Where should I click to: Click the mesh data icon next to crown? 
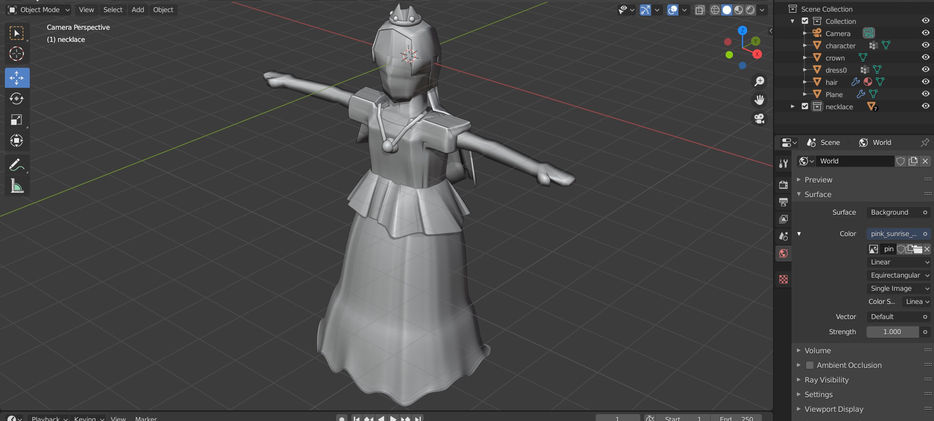[x=863, y=58]
